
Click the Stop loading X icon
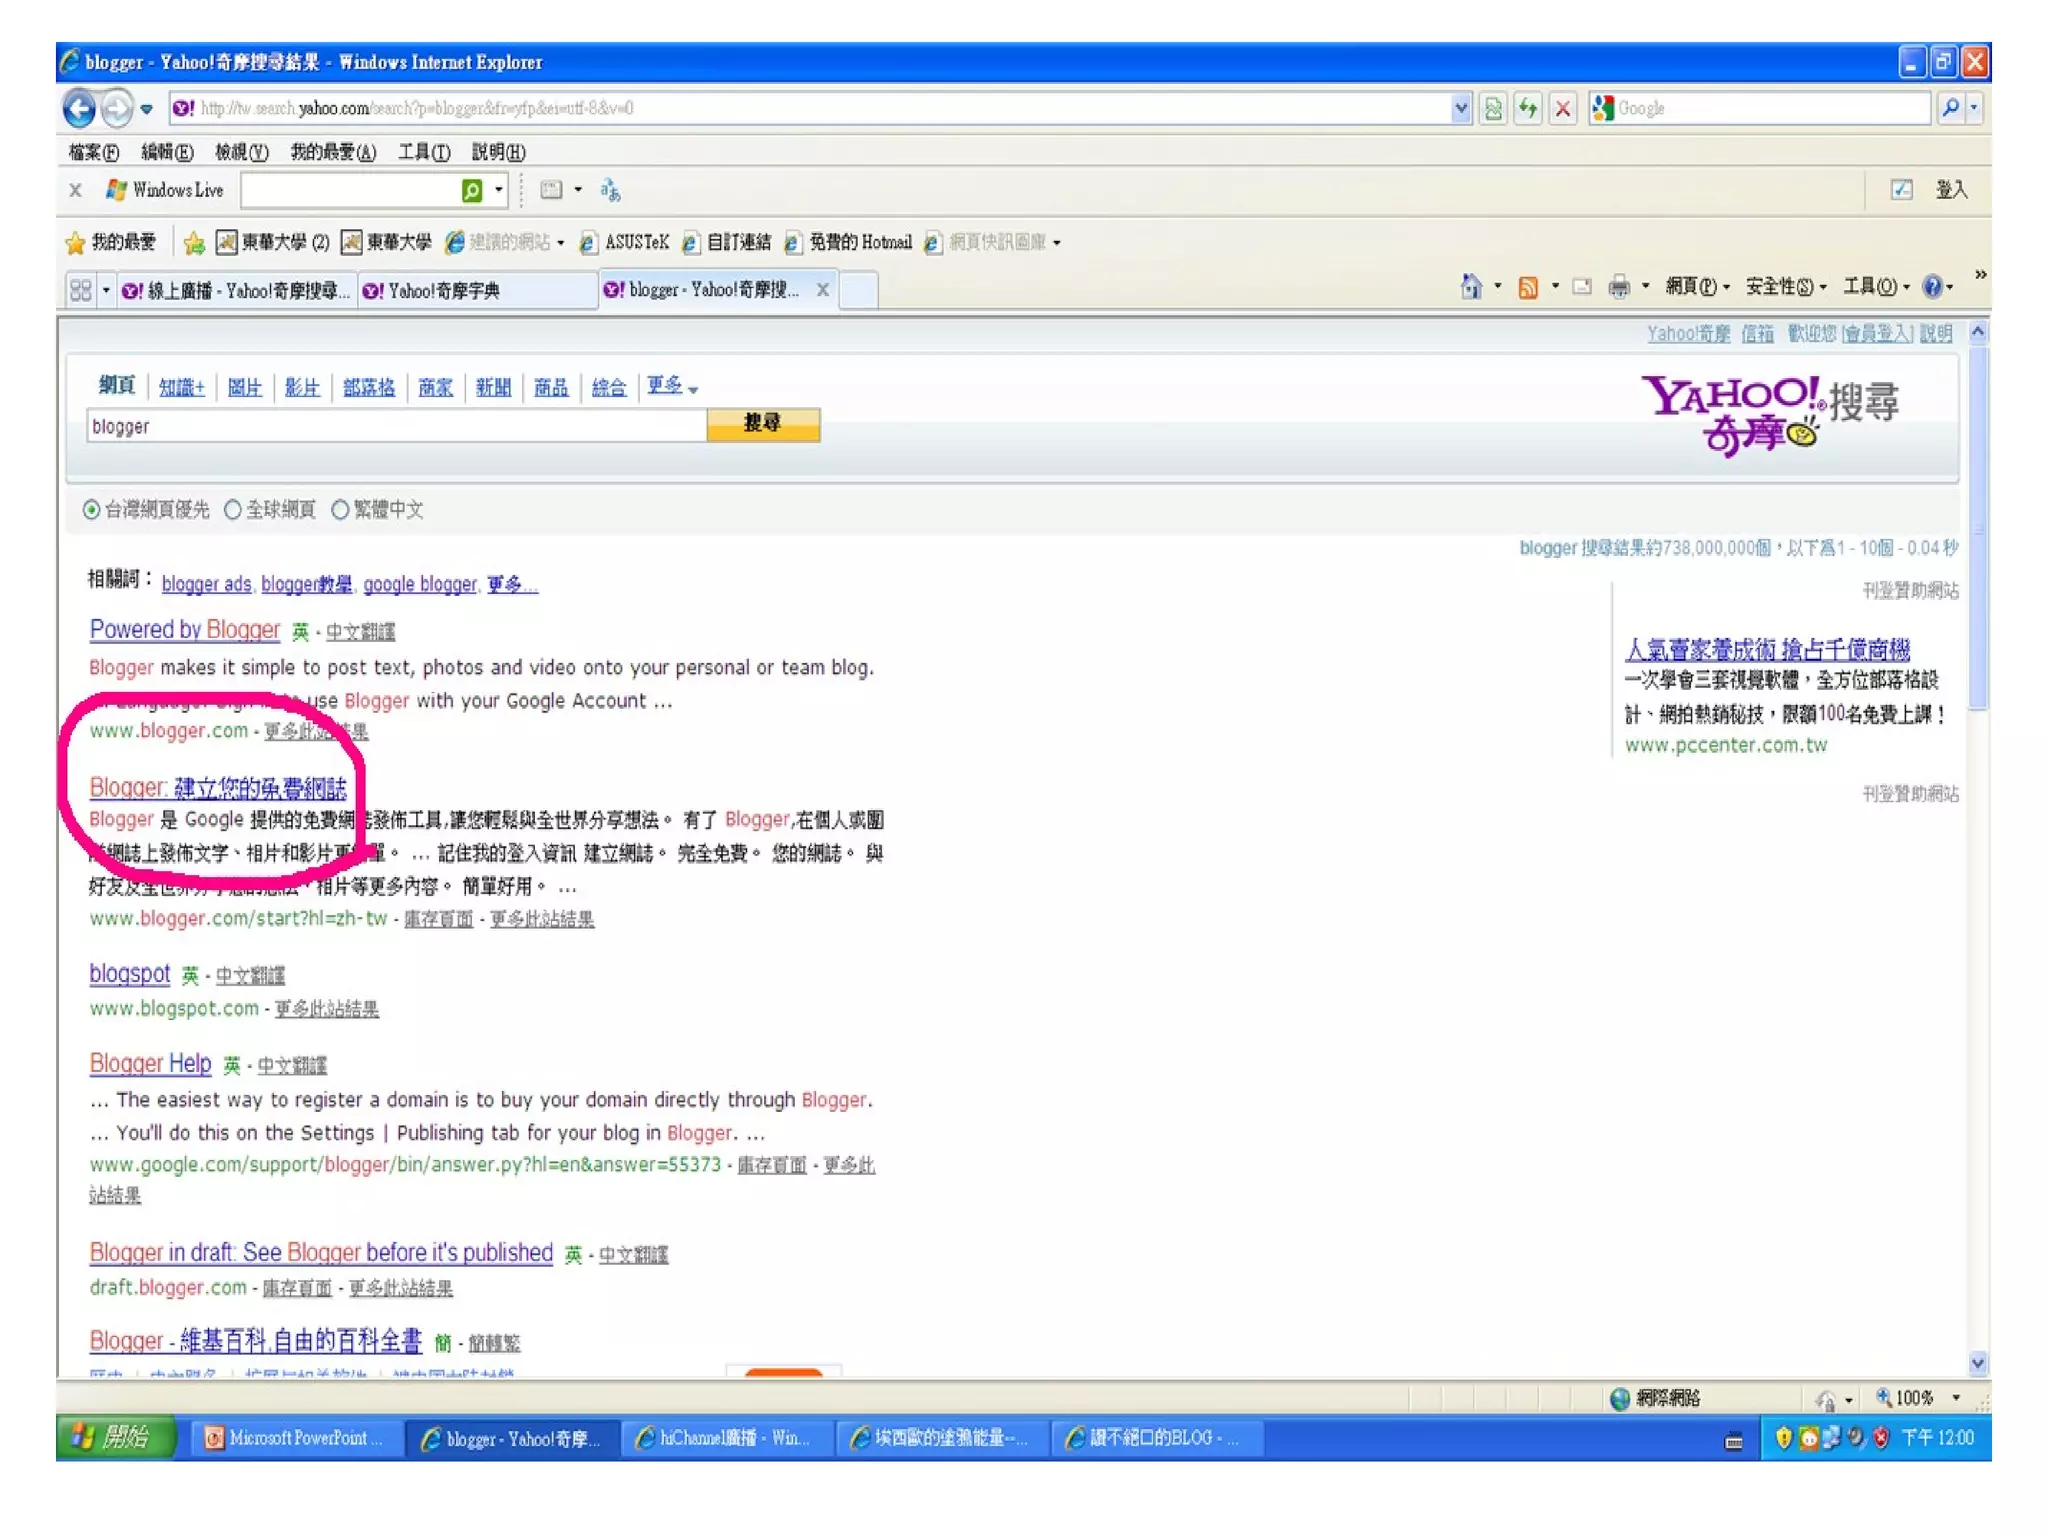(1563, 108)
